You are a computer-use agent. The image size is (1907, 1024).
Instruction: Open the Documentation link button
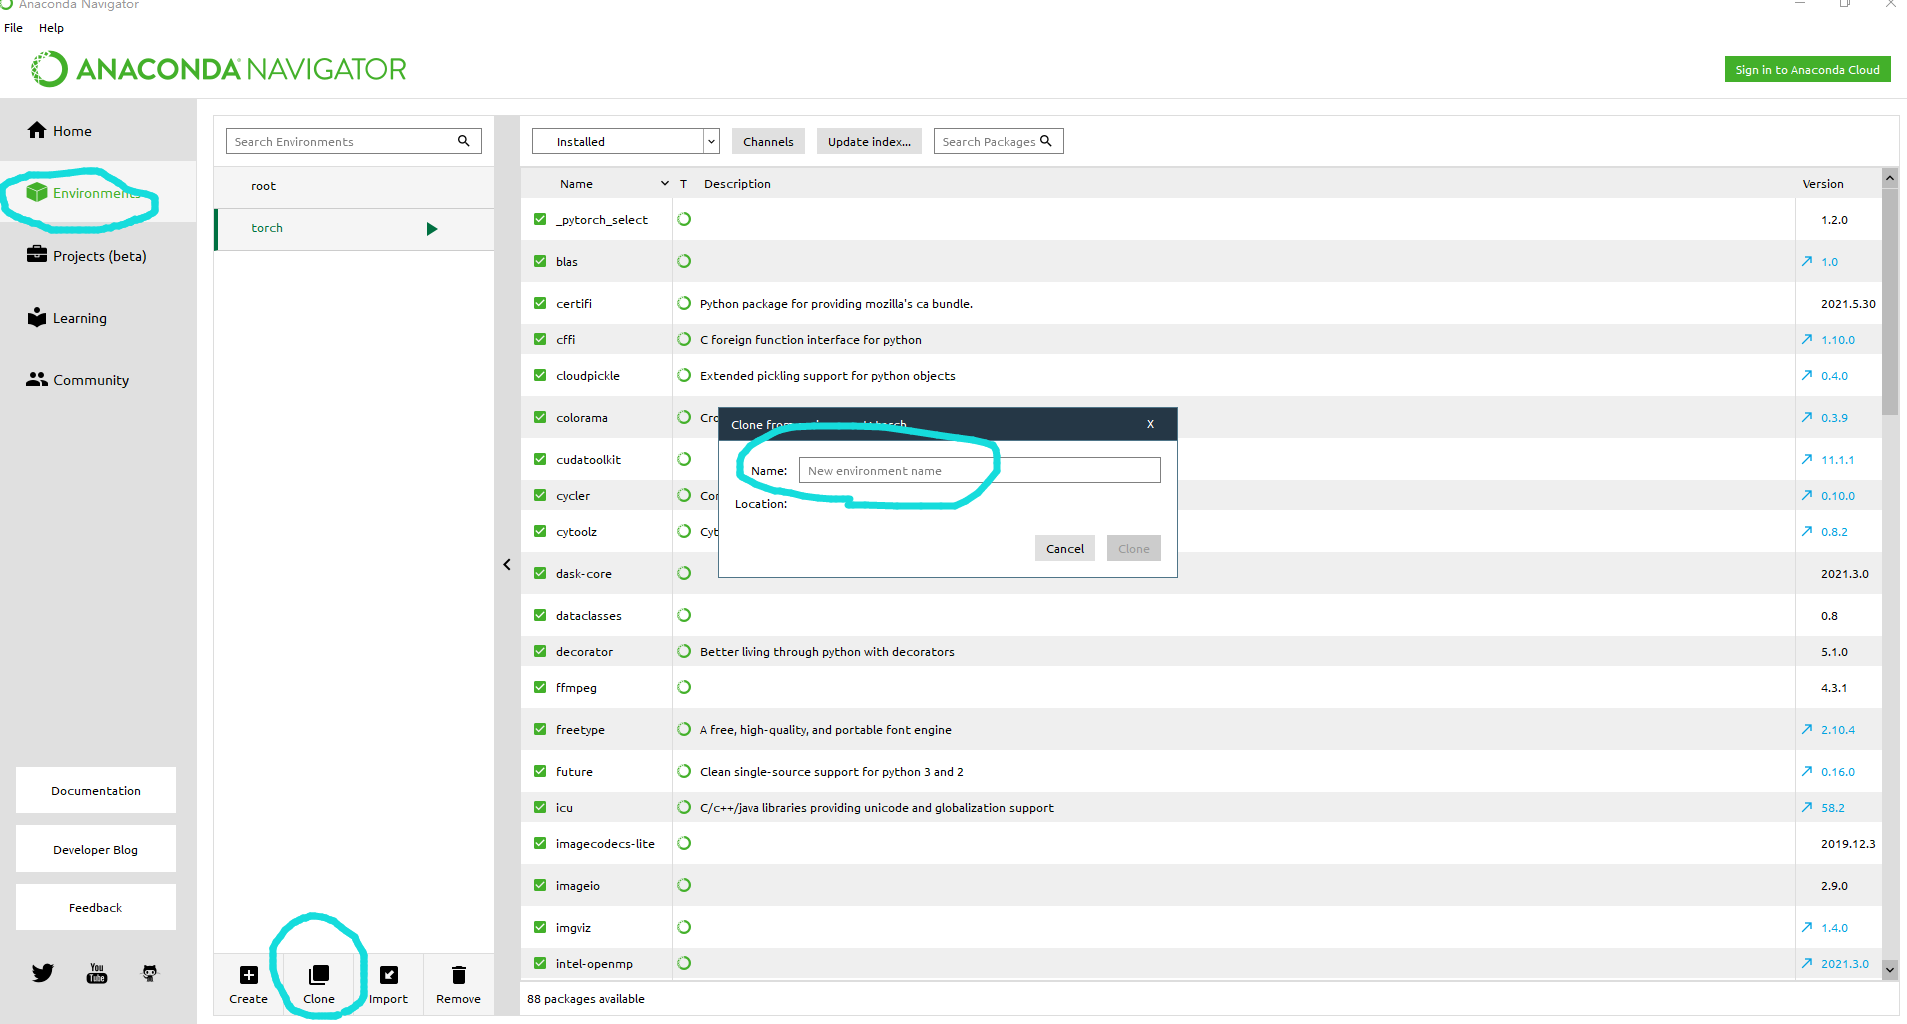(96, 790)
